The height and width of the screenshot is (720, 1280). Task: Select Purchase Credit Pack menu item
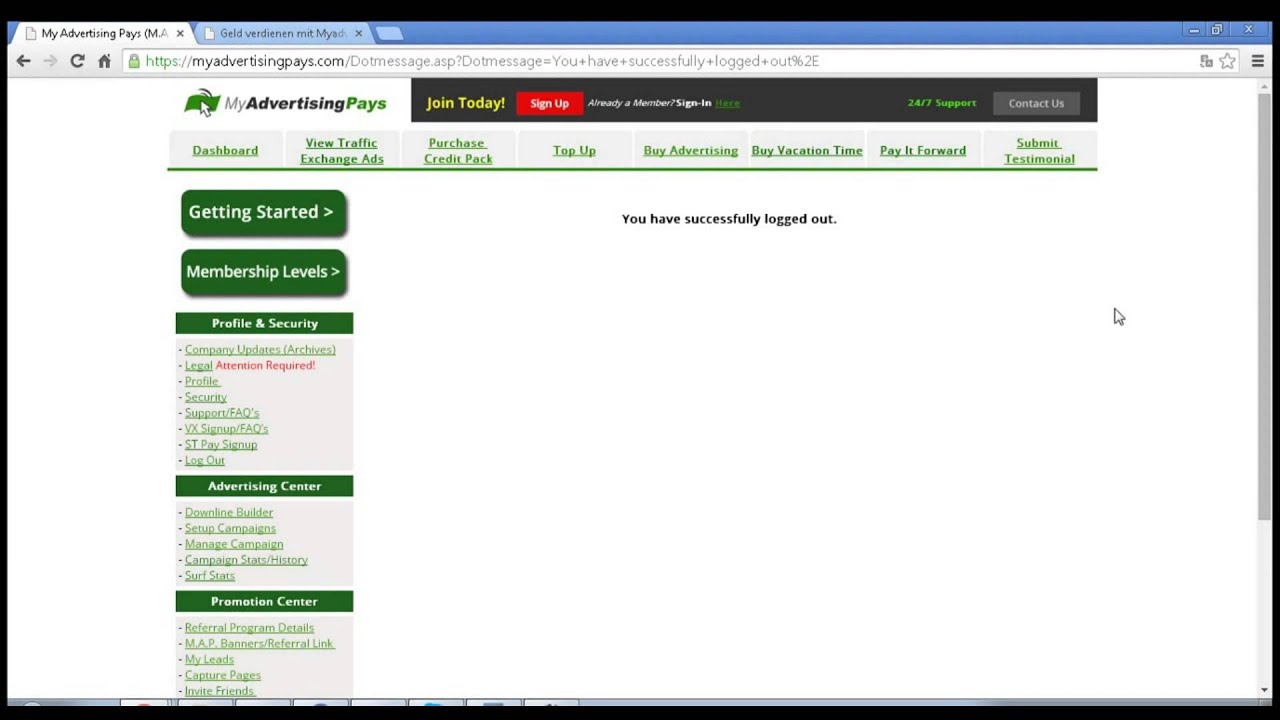click(x=458, y=151)
